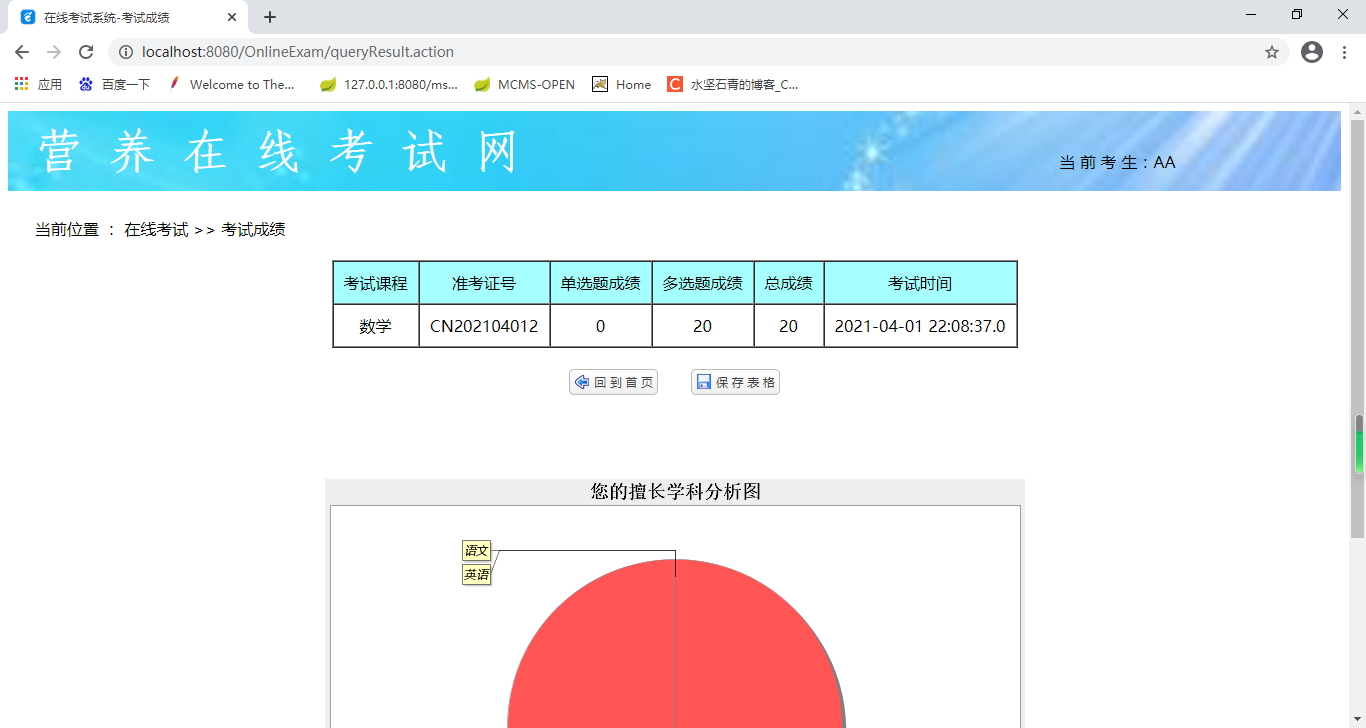Select the 语文 label on the pie chart

(x=476, y=550)
